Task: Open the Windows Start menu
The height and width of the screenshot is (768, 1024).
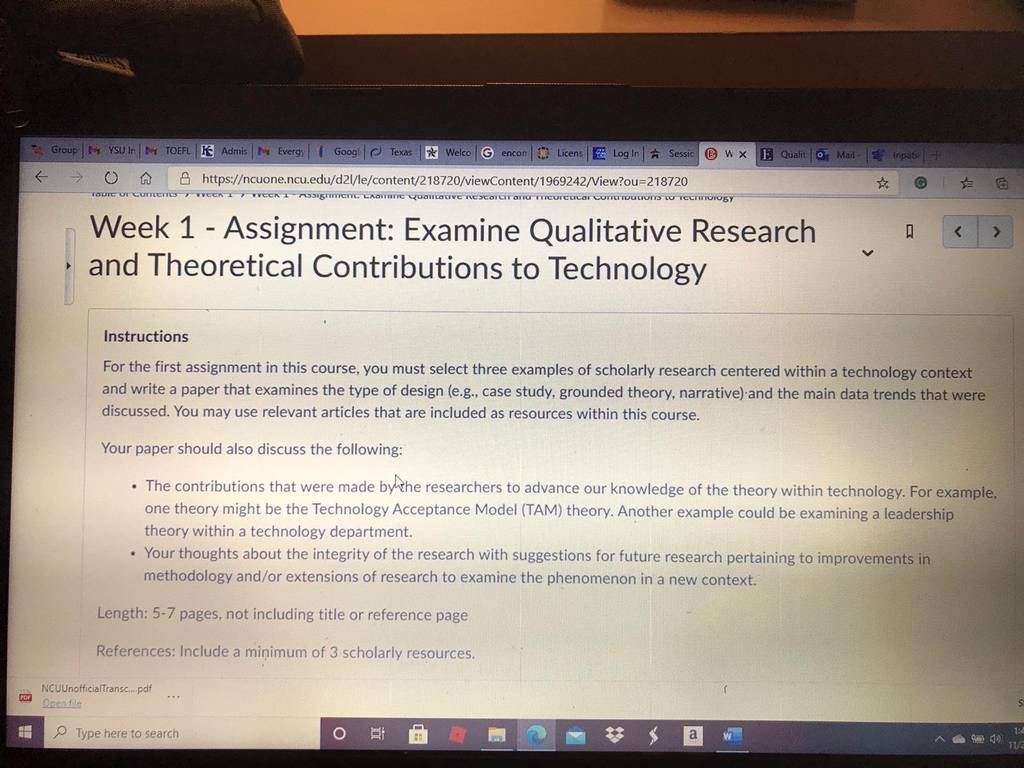Action: (25, 732)
